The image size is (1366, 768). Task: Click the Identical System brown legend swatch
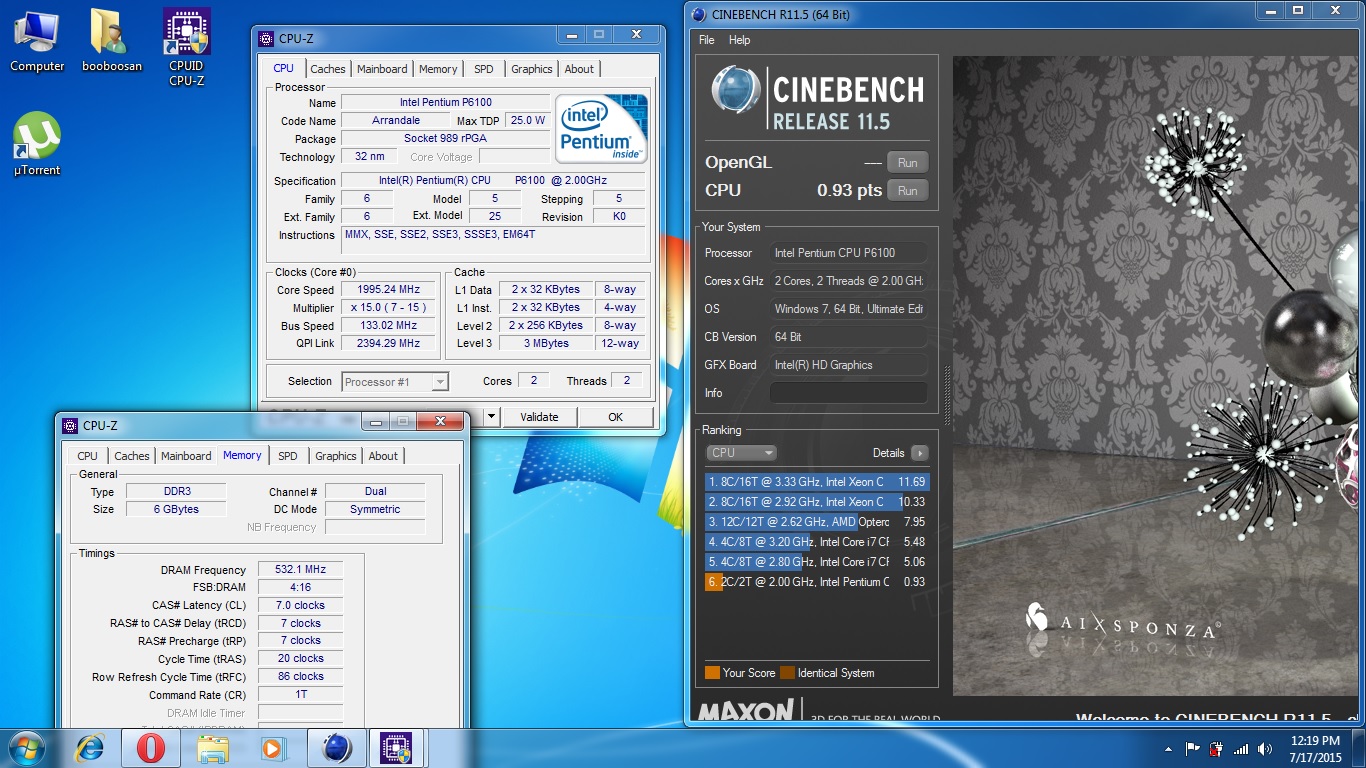pos(787,673)
